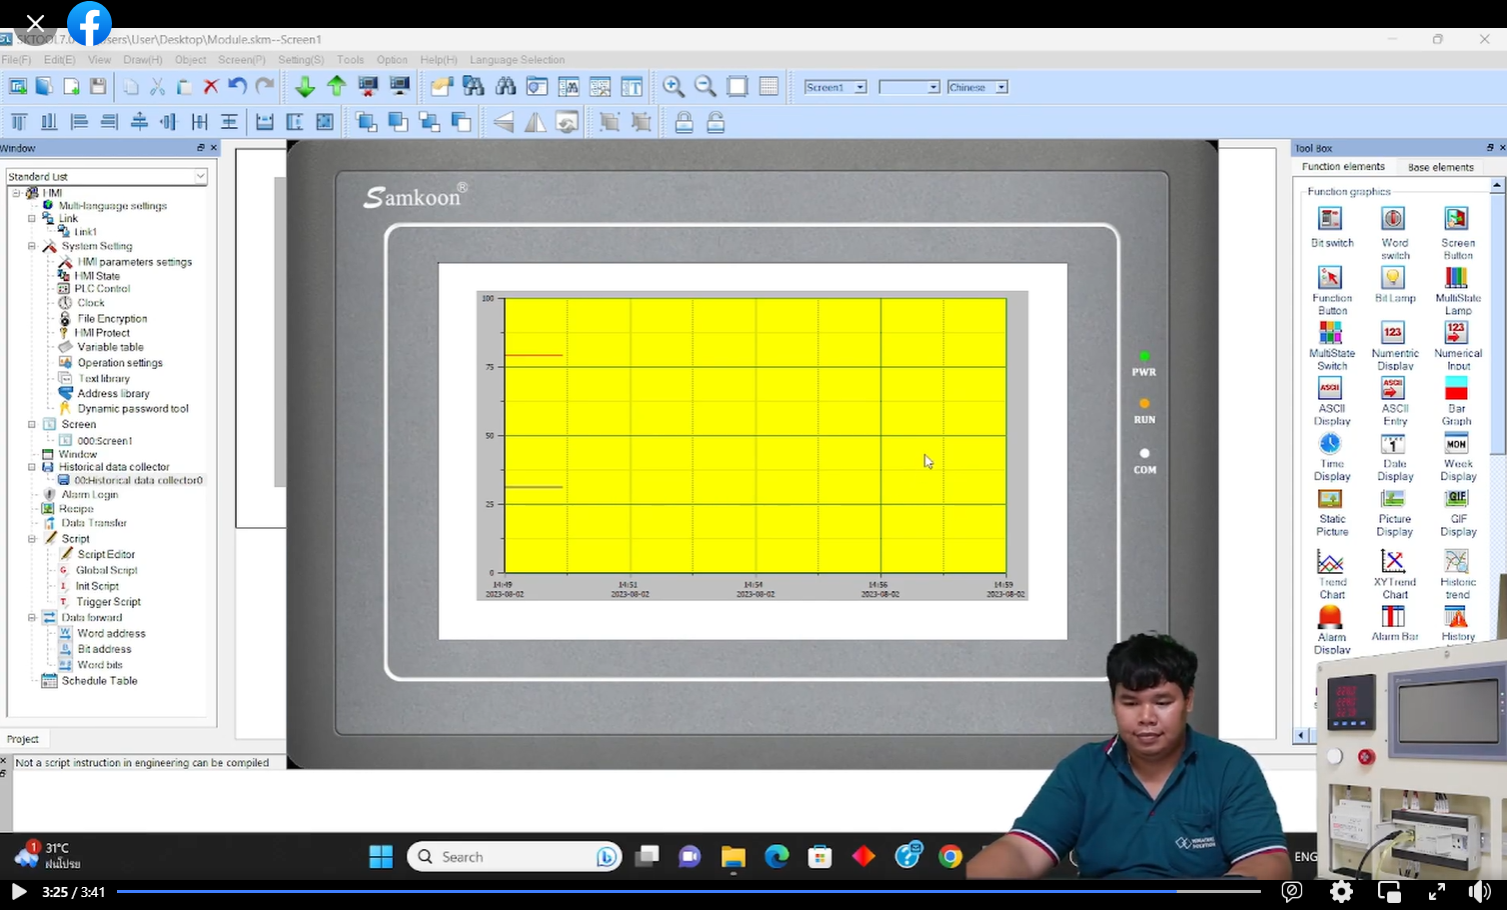Click the green Download arrow icon
The image size is (1507, 910).
(x=305, y=87)
